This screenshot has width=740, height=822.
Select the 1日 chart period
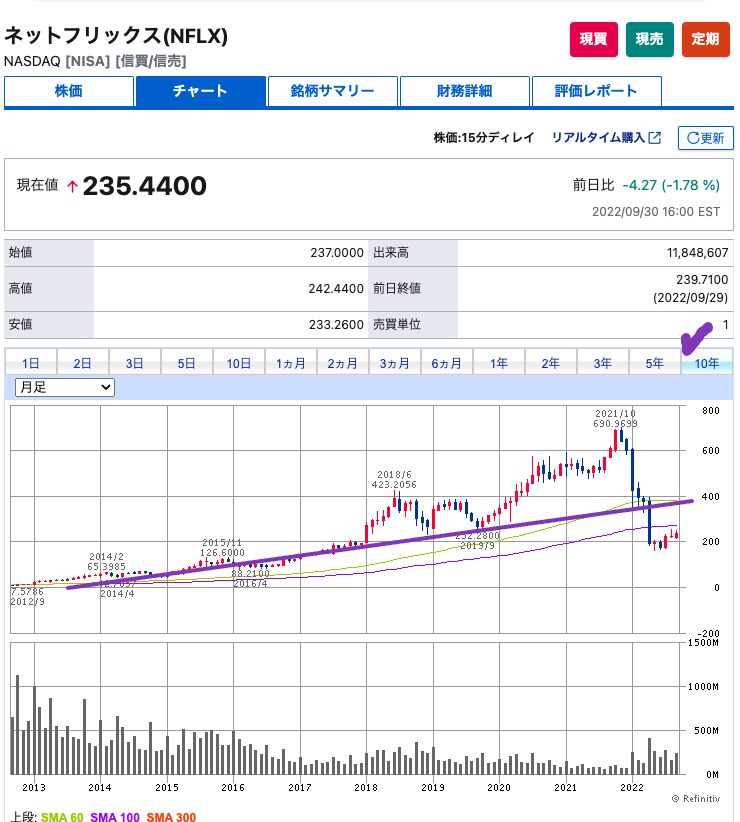(x=30, y=363)
